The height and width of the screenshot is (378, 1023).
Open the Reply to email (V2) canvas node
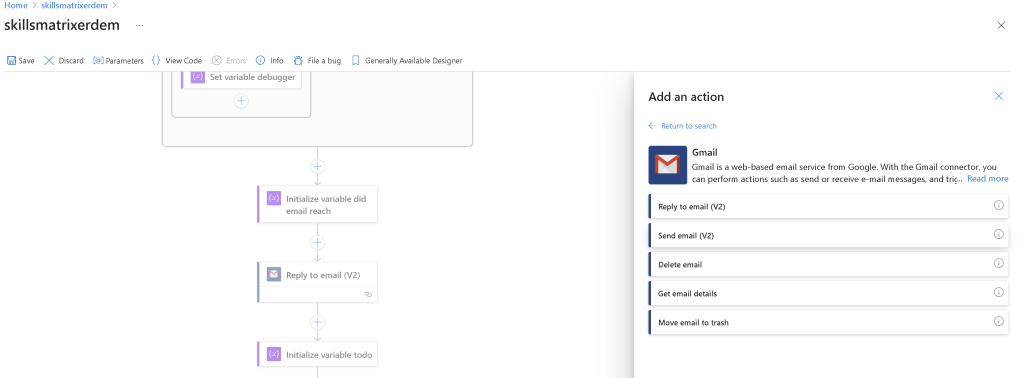click(318, 282)
